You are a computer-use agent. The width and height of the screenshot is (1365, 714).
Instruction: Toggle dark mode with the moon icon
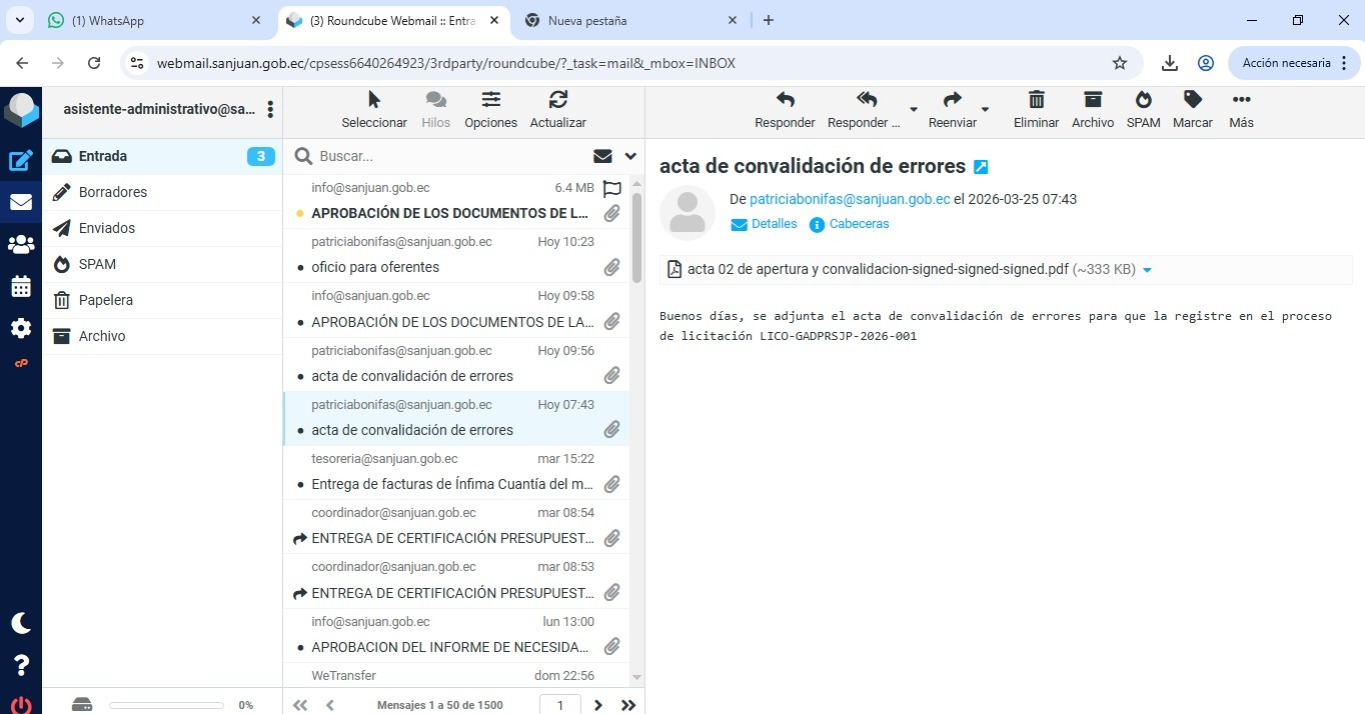tap(20, 623)
